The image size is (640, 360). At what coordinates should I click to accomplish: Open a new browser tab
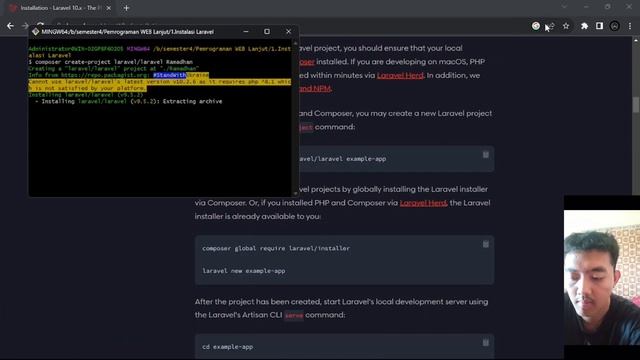[x=126, y=8]
